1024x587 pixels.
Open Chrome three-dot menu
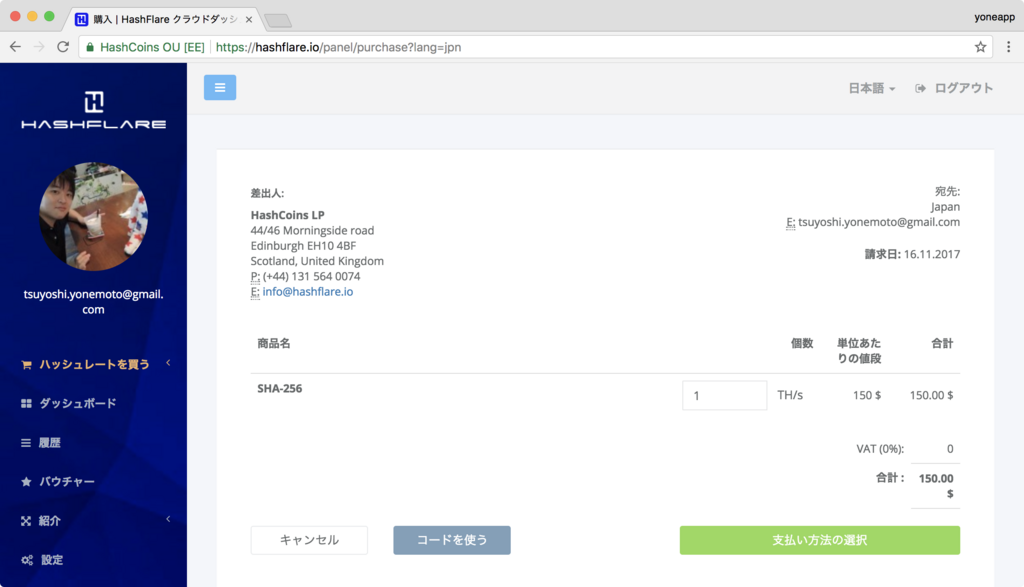1008,47
